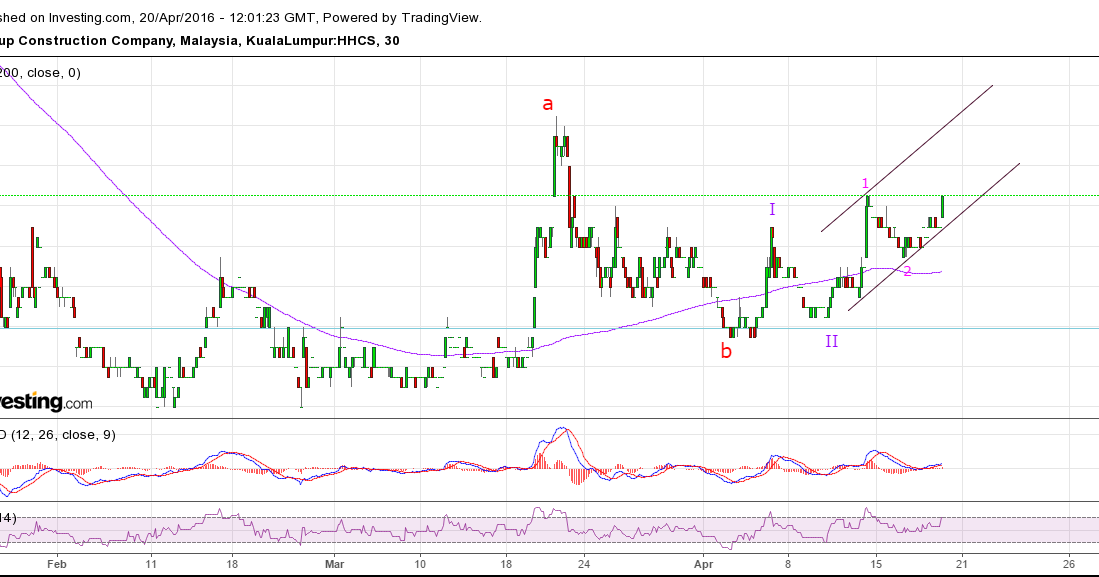The height and width of the screenshot is (577, 1099).
Task: Click the '200, close, 0)' moving average label
Action: [x=40, y=73]
